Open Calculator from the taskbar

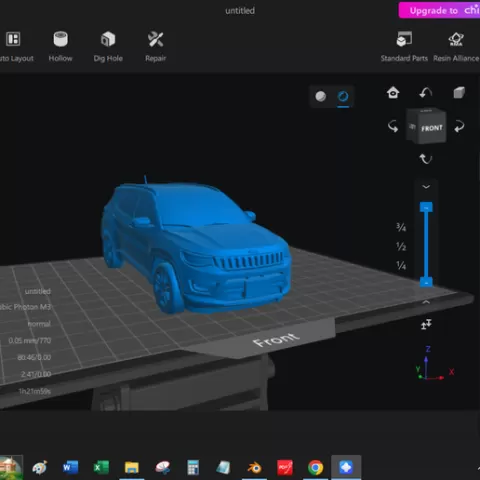193,467
